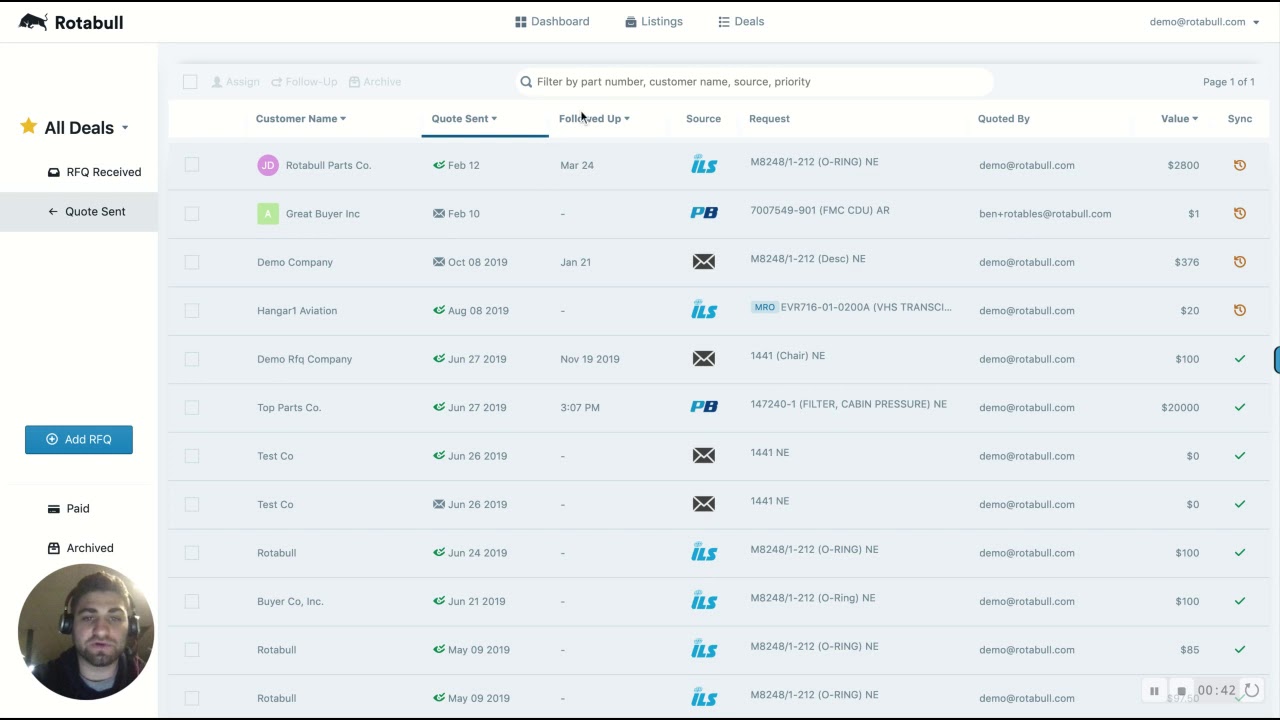Click the ILS source icon for Rotabull Parts Co.
Screen dimensions: 1280x720
pos(704,165)
